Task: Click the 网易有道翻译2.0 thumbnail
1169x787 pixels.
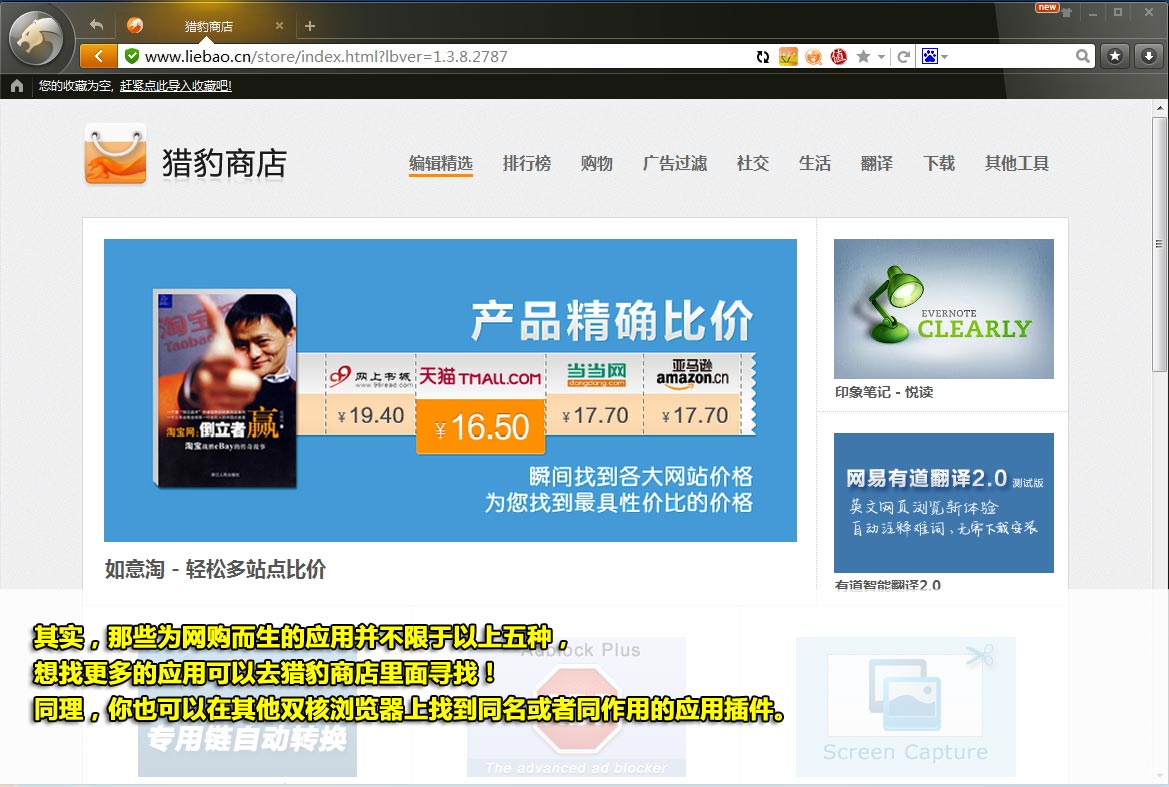Action: (944, 503)
